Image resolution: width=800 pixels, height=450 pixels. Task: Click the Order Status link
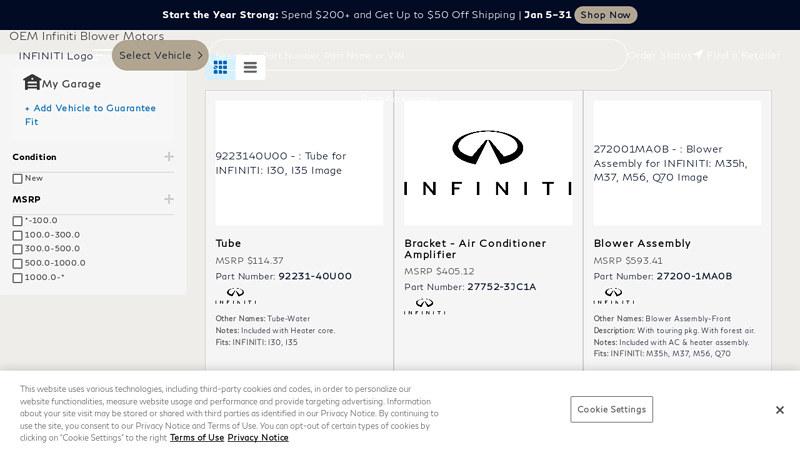(659, 55)
